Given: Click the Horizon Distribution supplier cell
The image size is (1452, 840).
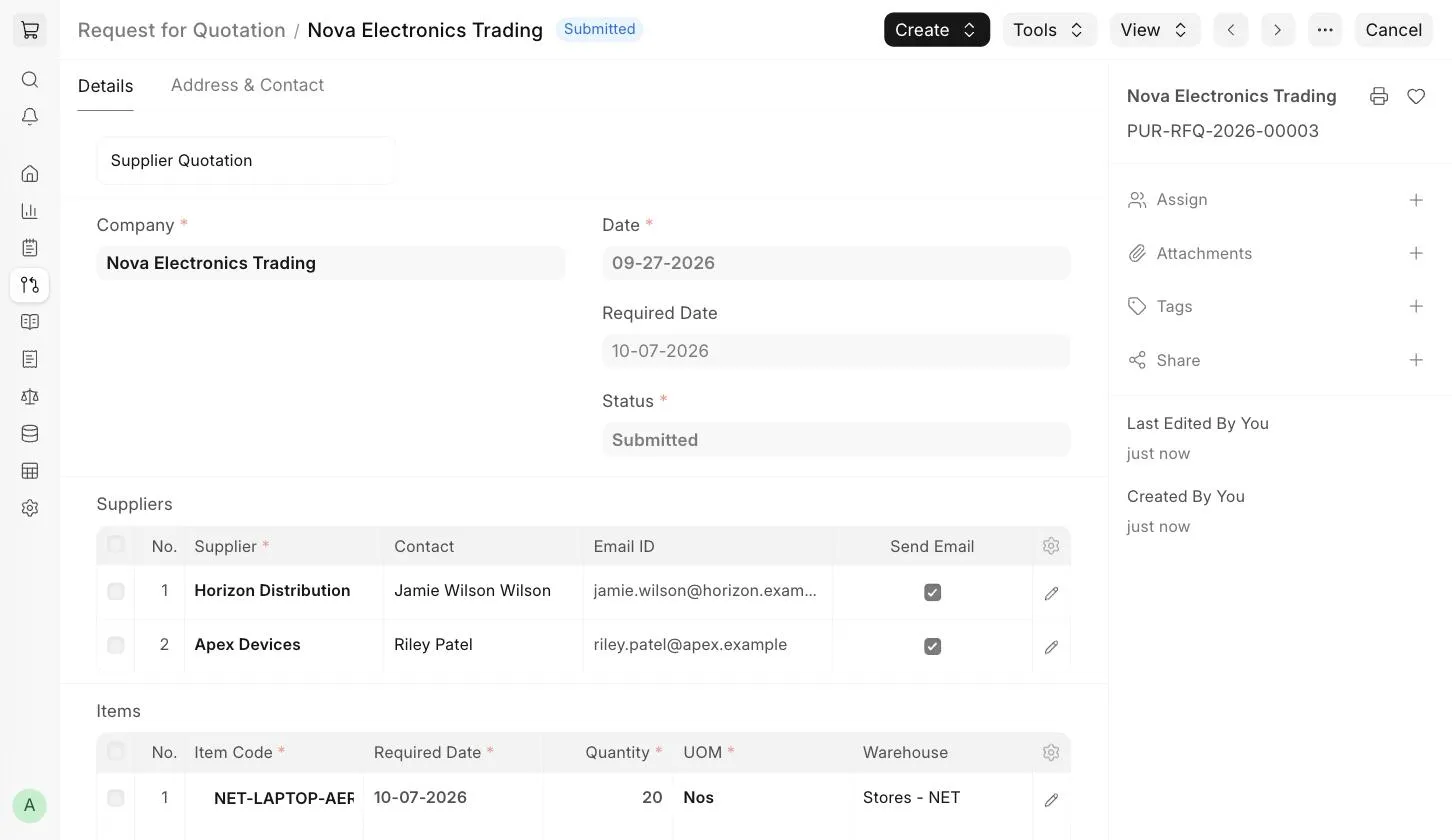Looking at the screenshot, I should point(284,591).
